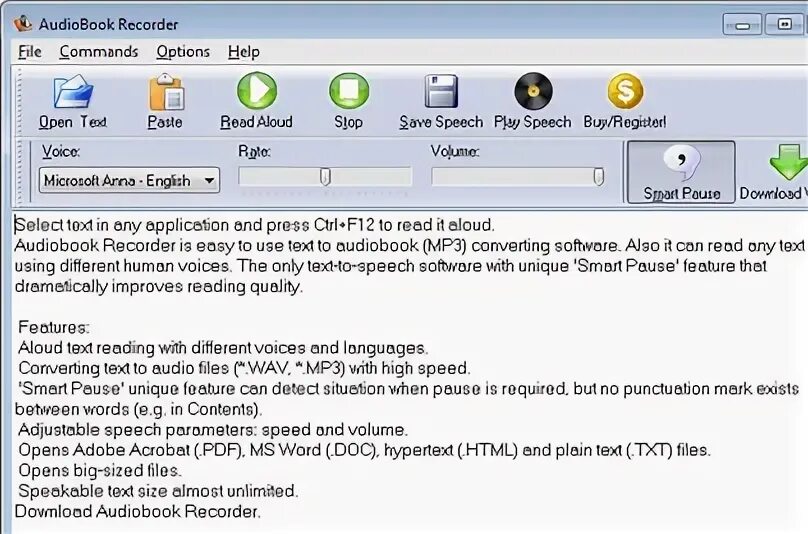This screenshot has height=534, width=808.
Task: Play saved speech with vinyl icon
Action: coord(533,91)
